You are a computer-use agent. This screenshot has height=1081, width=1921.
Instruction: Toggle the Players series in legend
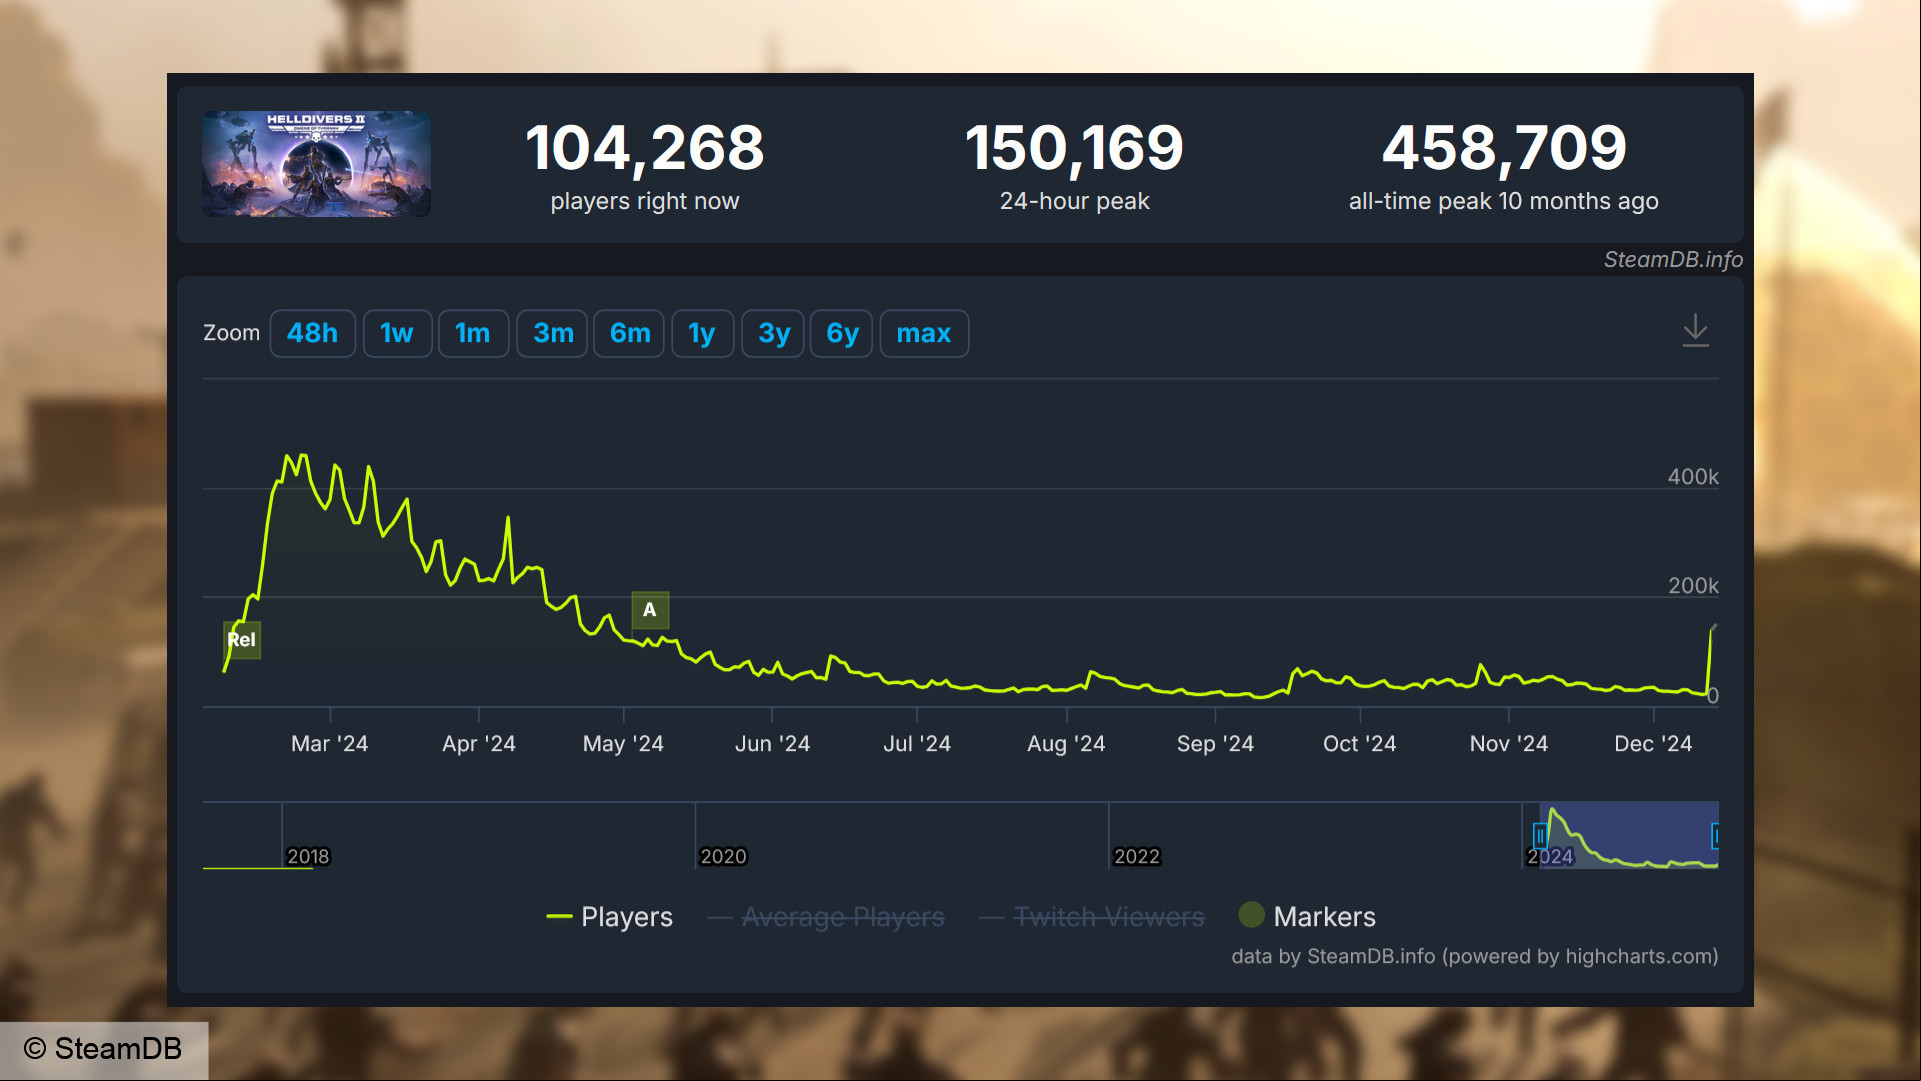point(610,917)
